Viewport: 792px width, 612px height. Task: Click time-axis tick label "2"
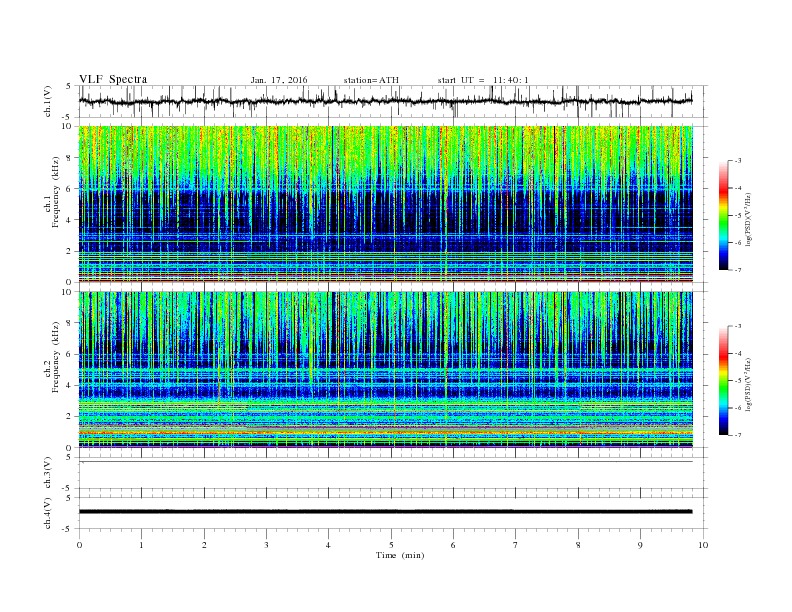(x=204, y=545)
